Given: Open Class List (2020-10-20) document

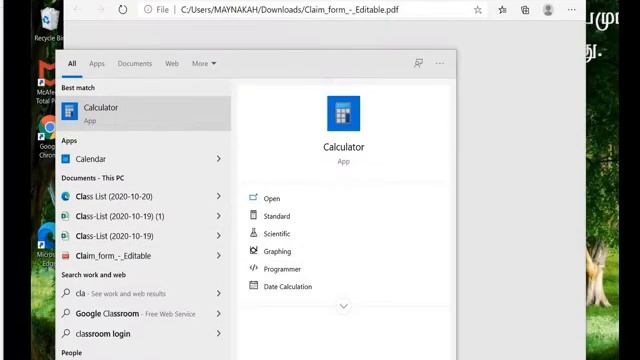Looking at the screenshot, I should click(x=143, y=196).
